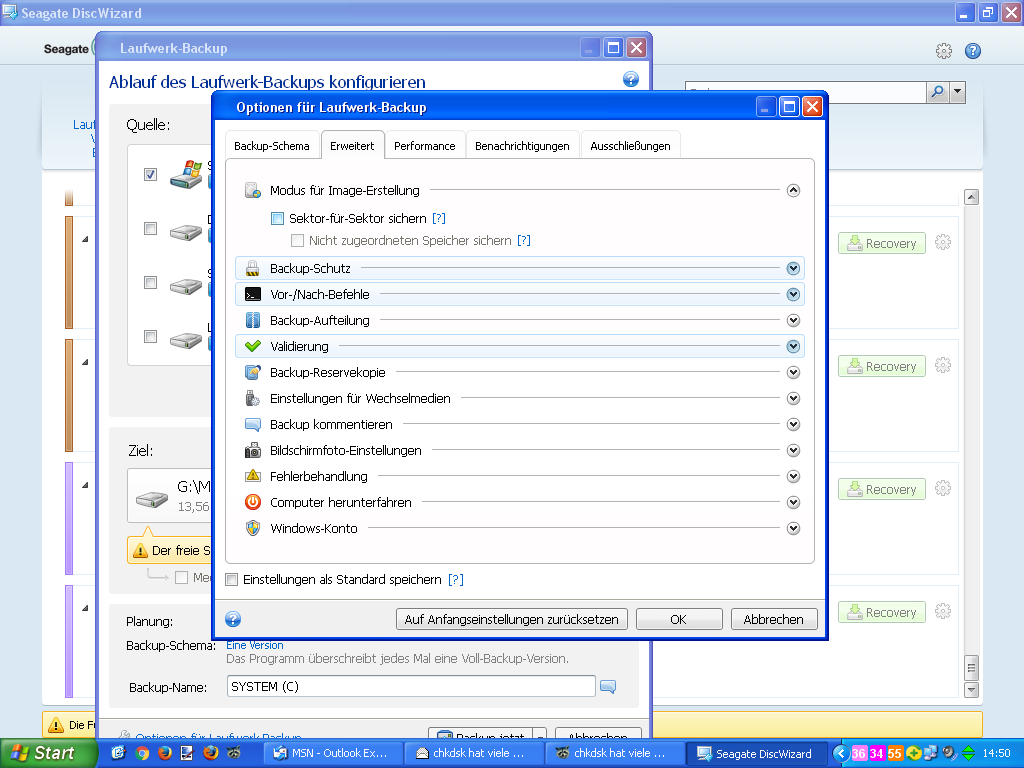Image resolution: width=1024 pixels, height=768 pixels.
Task: Open gear menu beside fourth Recovery button
Action: (943, 611)
